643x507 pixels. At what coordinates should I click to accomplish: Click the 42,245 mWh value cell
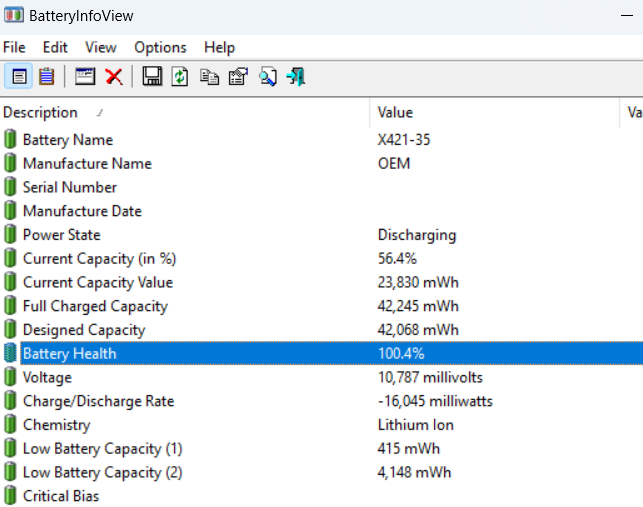pyautogui.click(x=418, y=306)
